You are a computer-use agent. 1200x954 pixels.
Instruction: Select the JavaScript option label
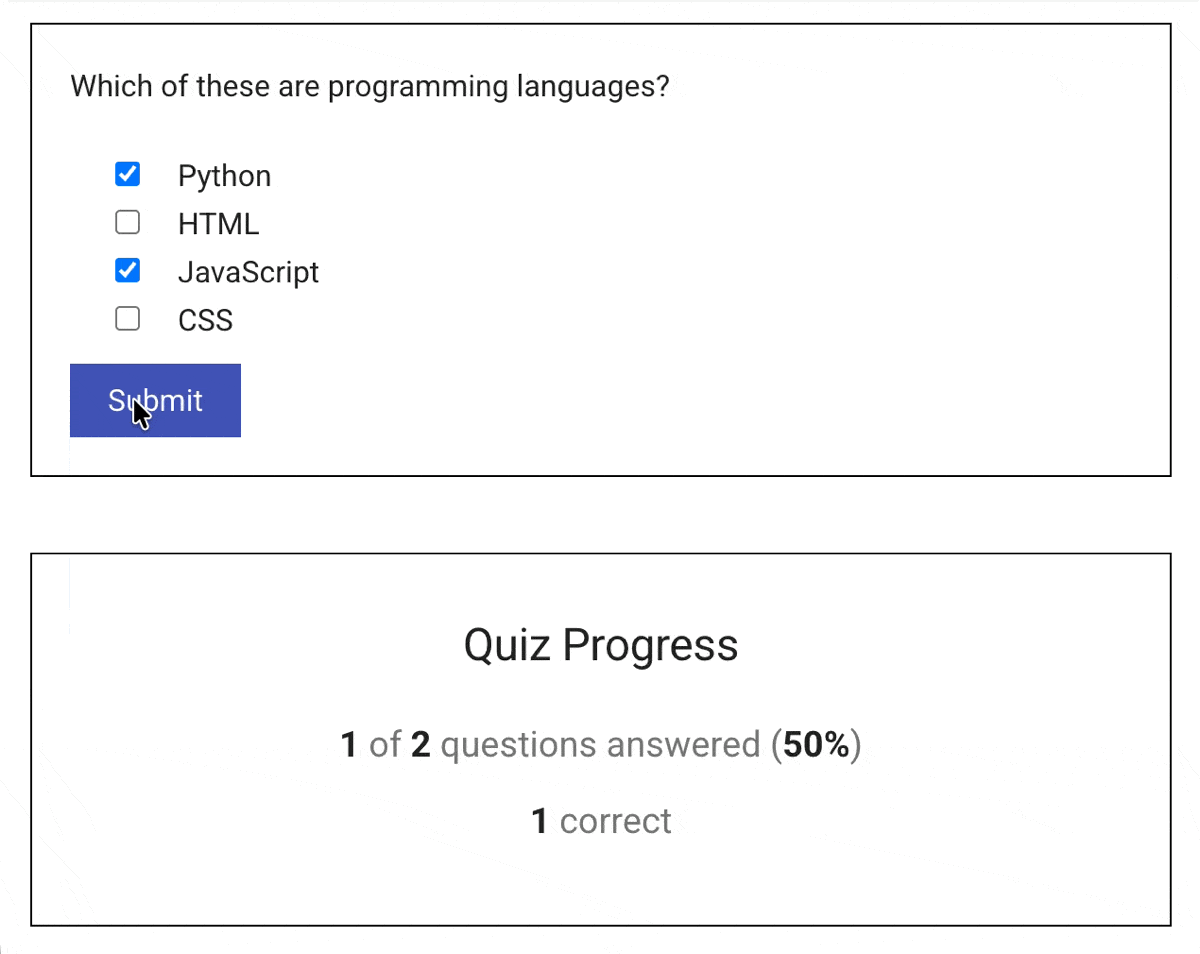[x=248, y=271]
